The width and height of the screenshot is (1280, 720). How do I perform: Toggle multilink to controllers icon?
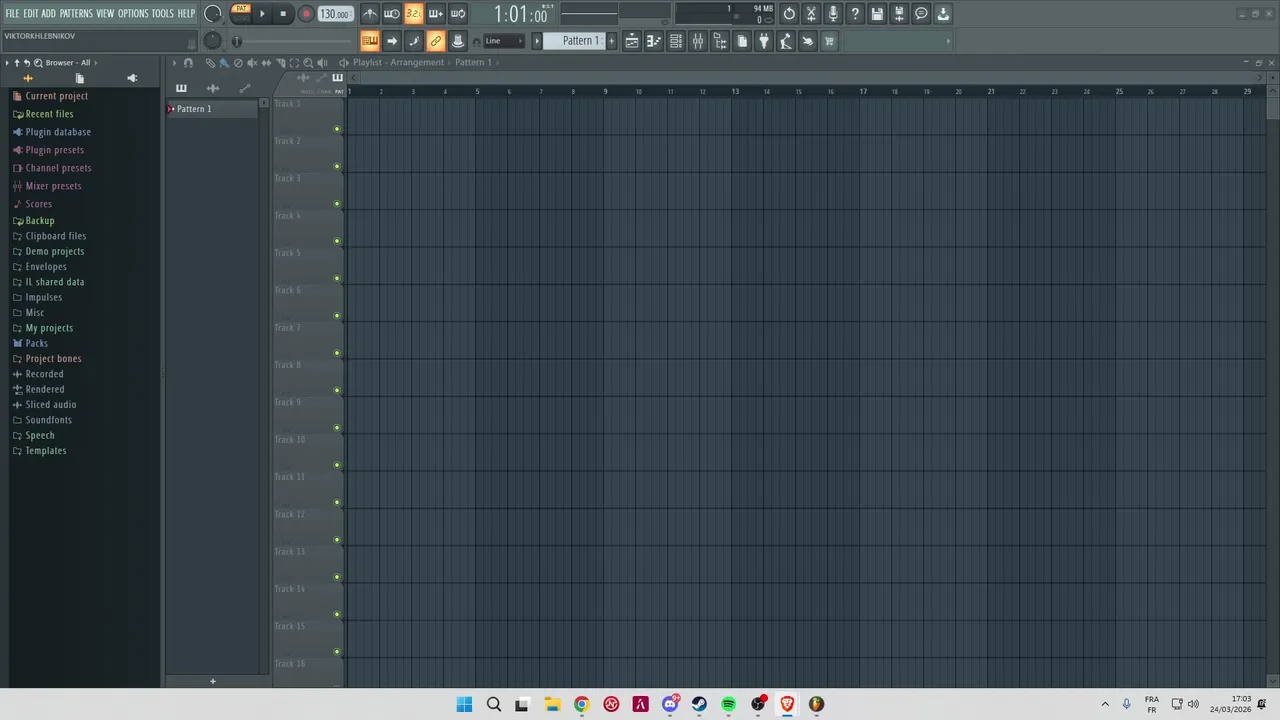457,41
